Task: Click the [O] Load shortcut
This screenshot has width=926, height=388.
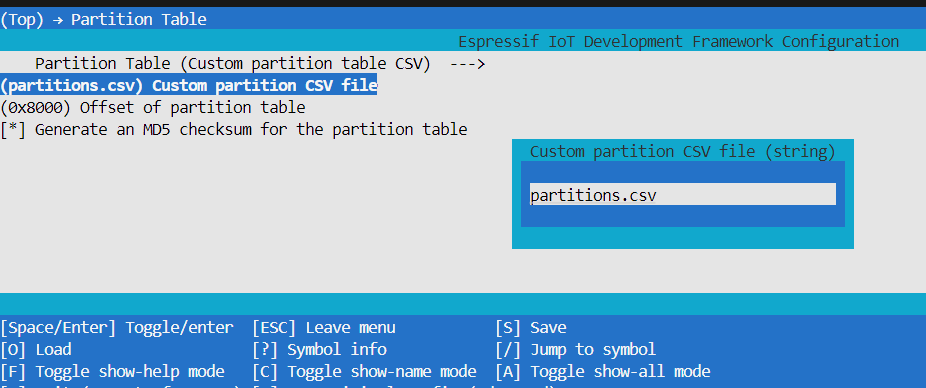Action: click(36, 350)
